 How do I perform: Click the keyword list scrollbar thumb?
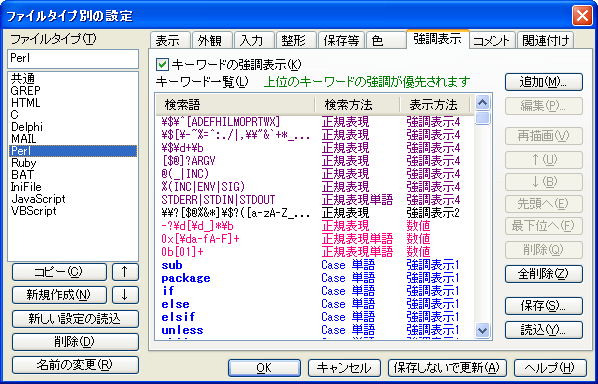pyautogui.click(x=483, y=118)
